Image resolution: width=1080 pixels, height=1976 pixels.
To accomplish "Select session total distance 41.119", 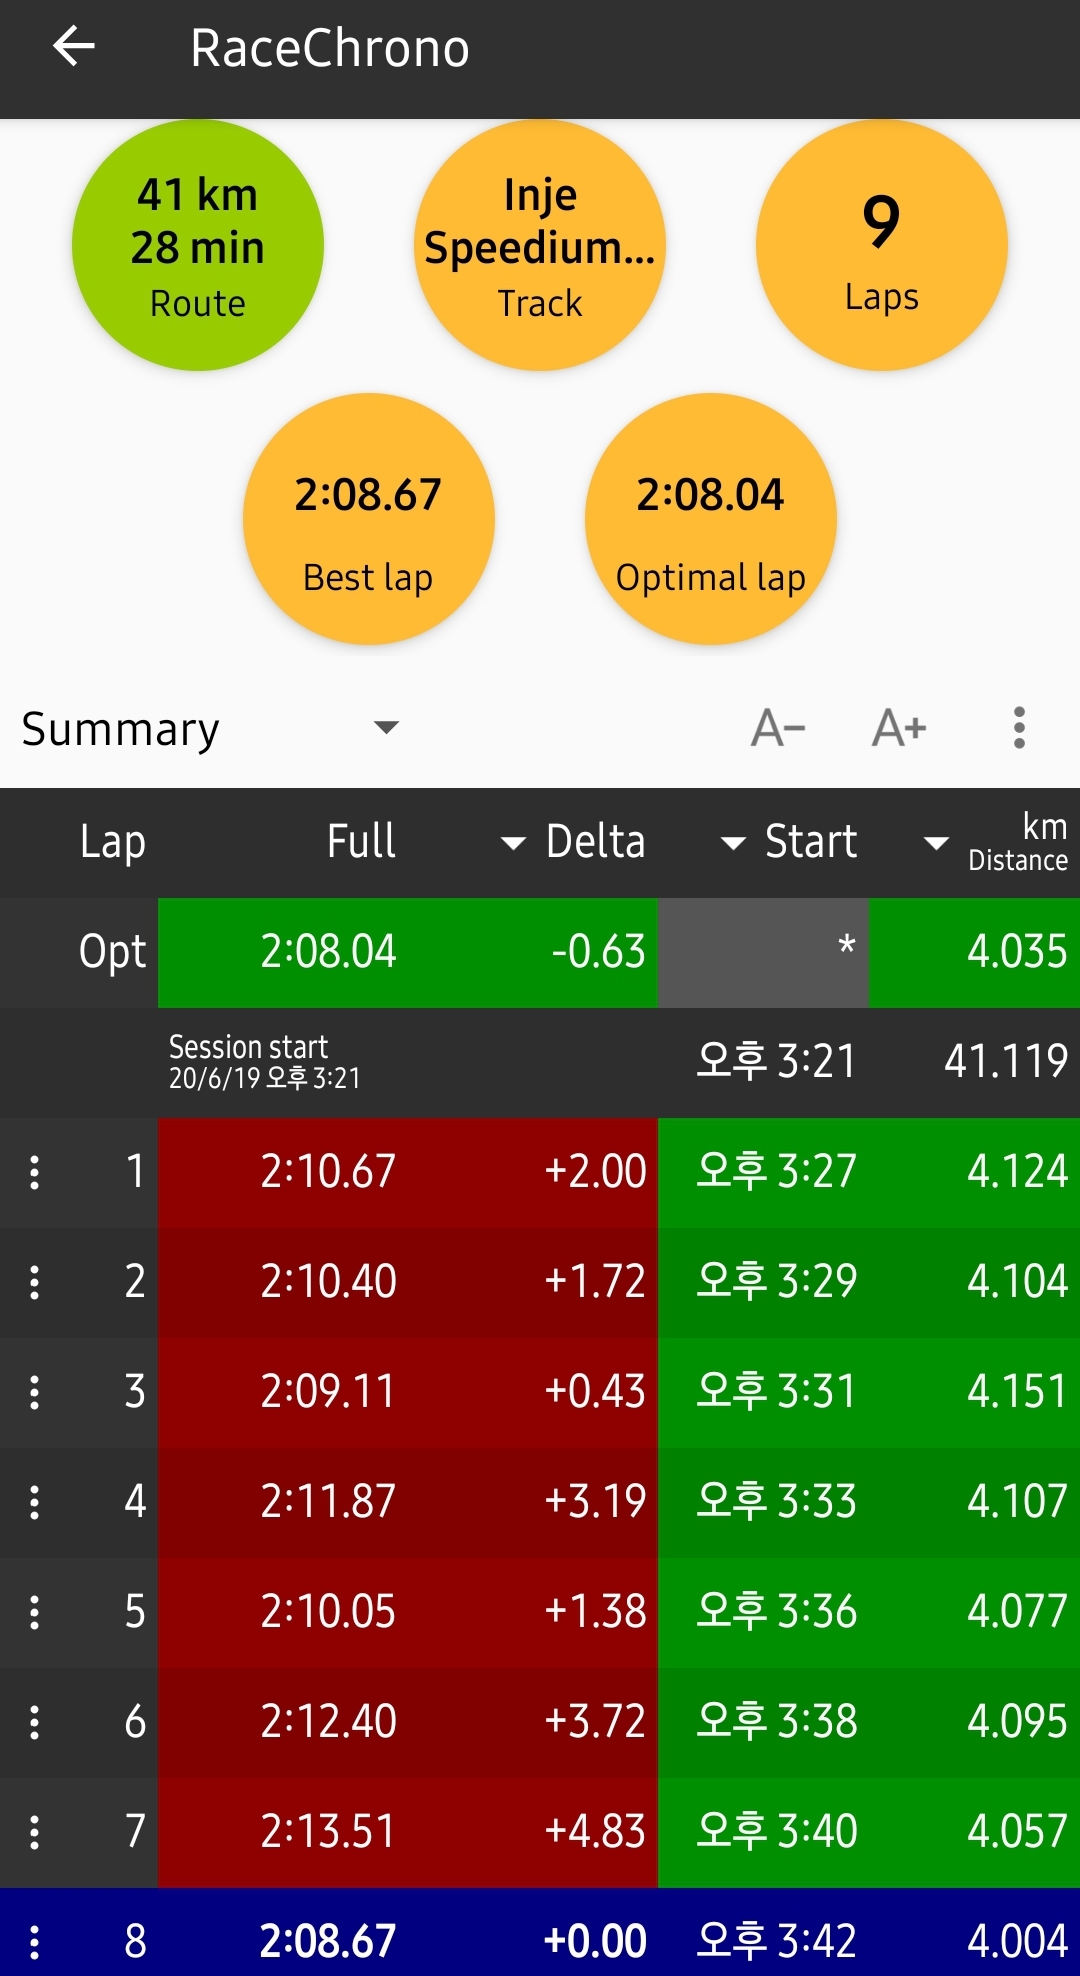I will coord(1006,1062).
